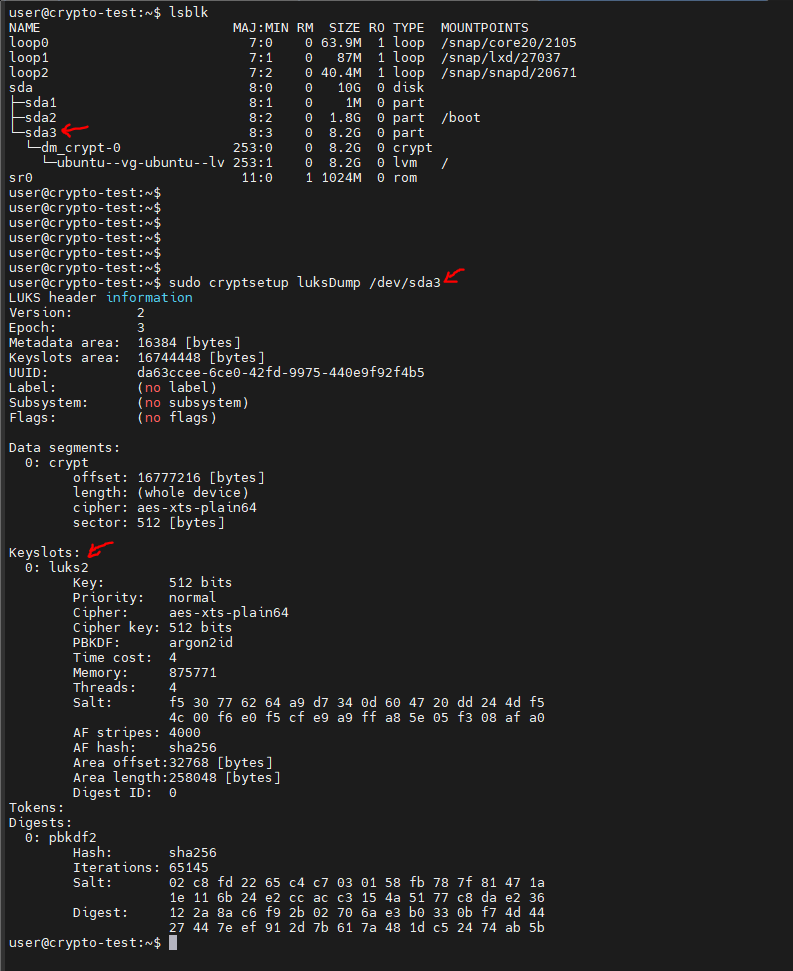
Task: Click the dm_crypt-0 device entry
Action: tap(80, 147)
